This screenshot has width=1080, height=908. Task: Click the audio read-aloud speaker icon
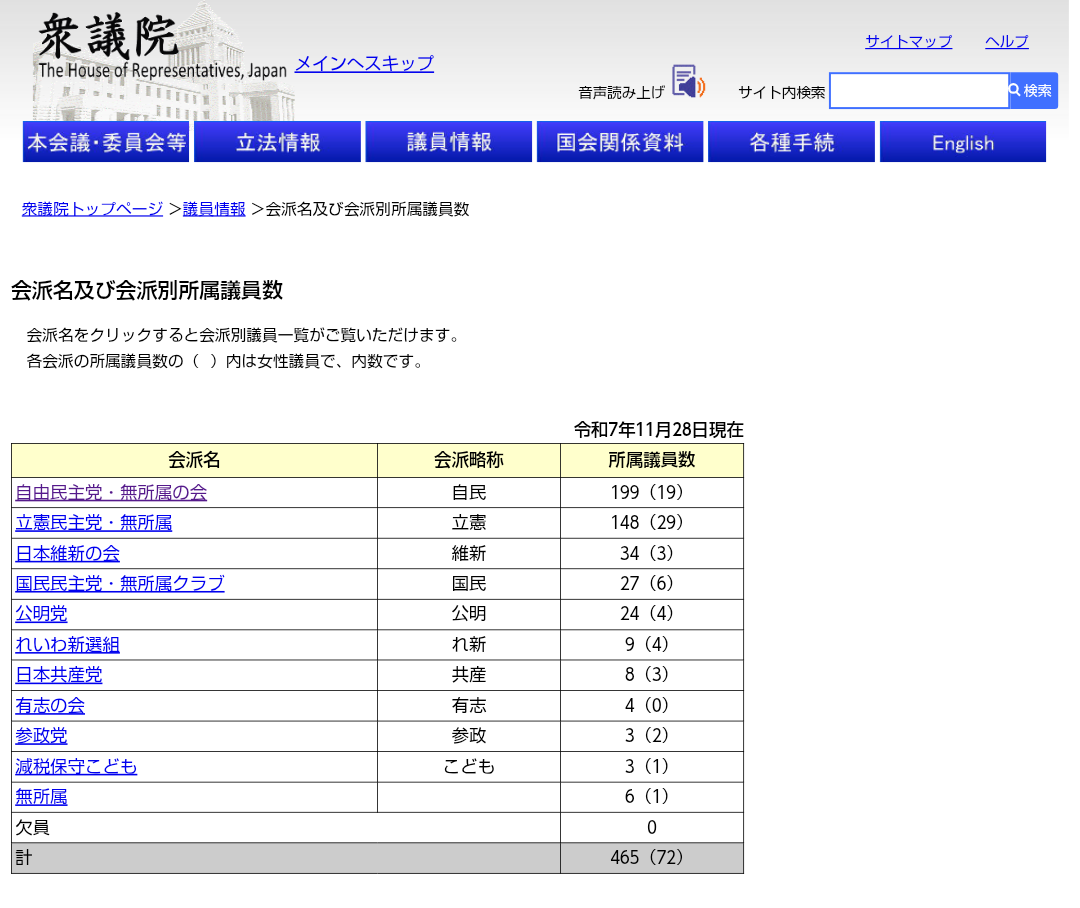pyautogui.click(x=688, y=82)
